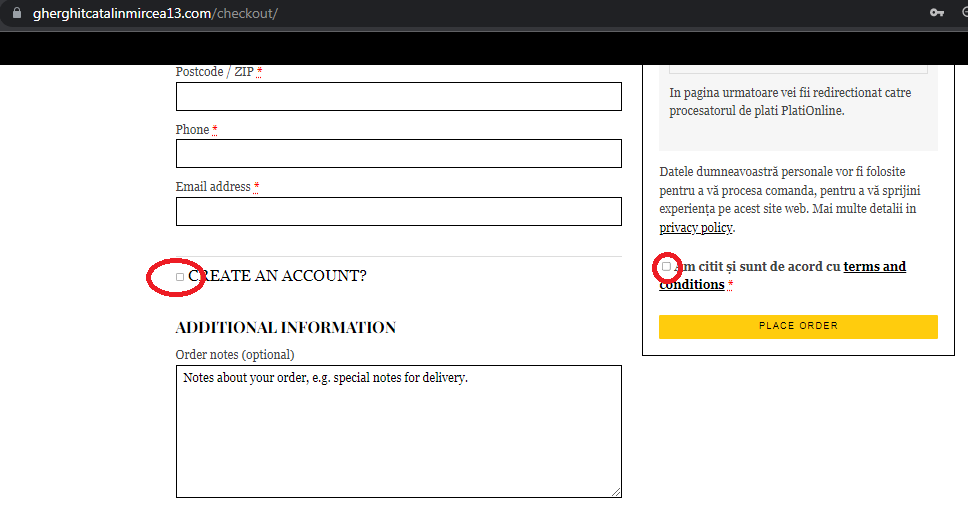This screenshot has height=515, width=968.
Task: Focus the Postcode / ZIP field
Action: click(398, 97)
